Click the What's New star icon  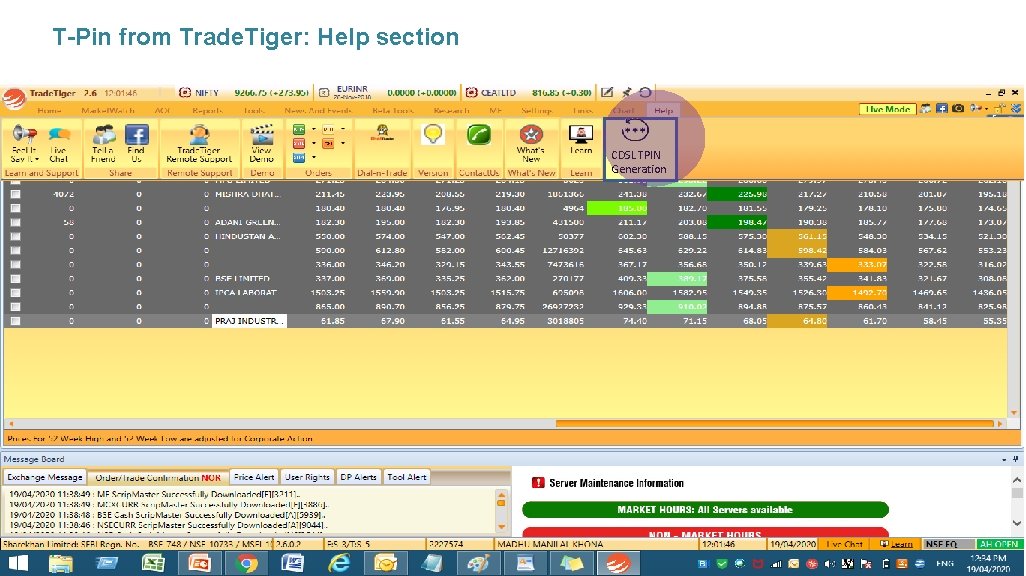(531, 134)
